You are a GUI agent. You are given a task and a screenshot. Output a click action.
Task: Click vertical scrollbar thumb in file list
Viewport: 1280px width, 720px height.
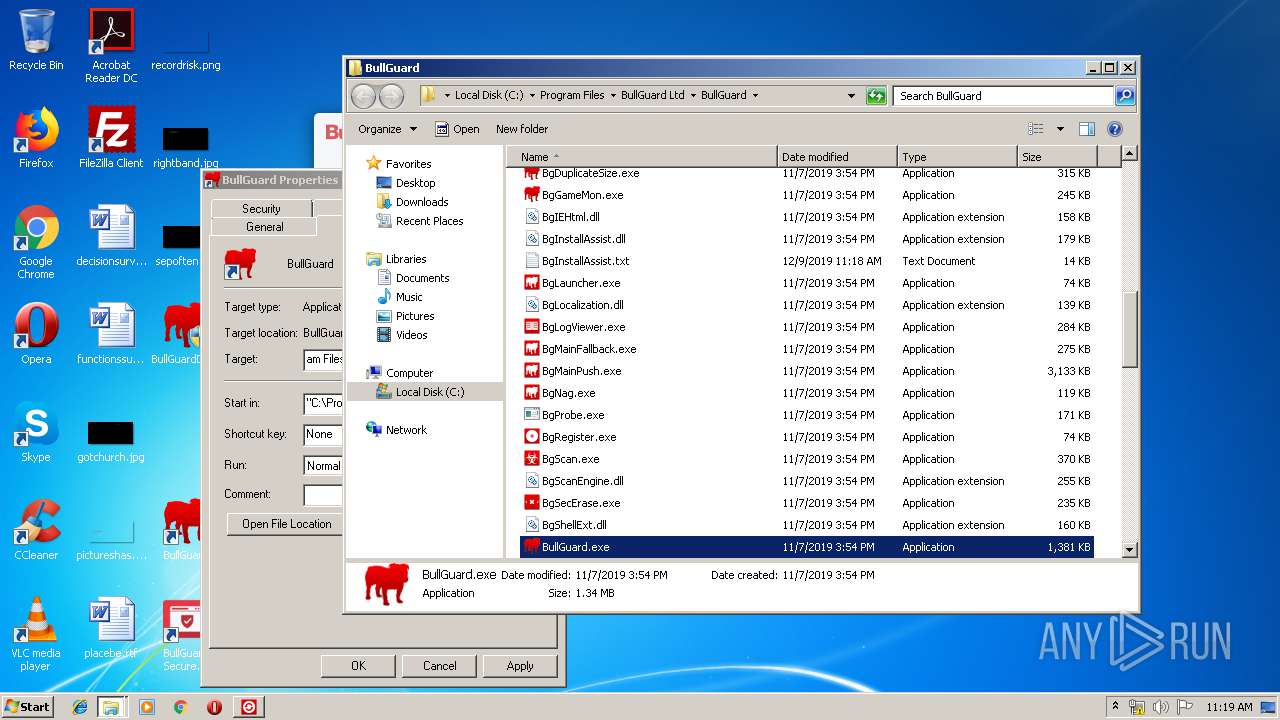1130,330
